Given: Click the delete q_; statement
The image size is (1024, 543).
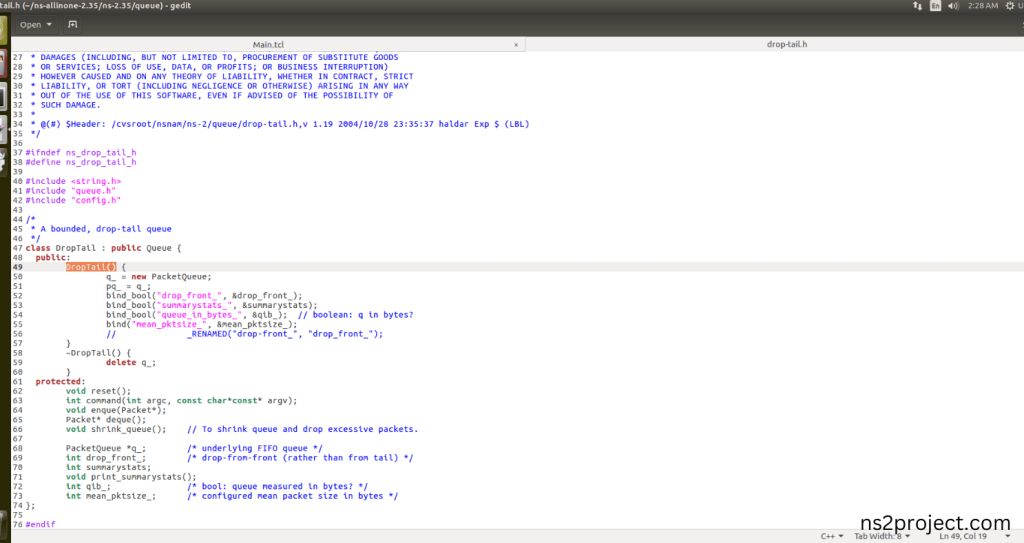Looking at the screenshot, I should click(x=131, y=363).
